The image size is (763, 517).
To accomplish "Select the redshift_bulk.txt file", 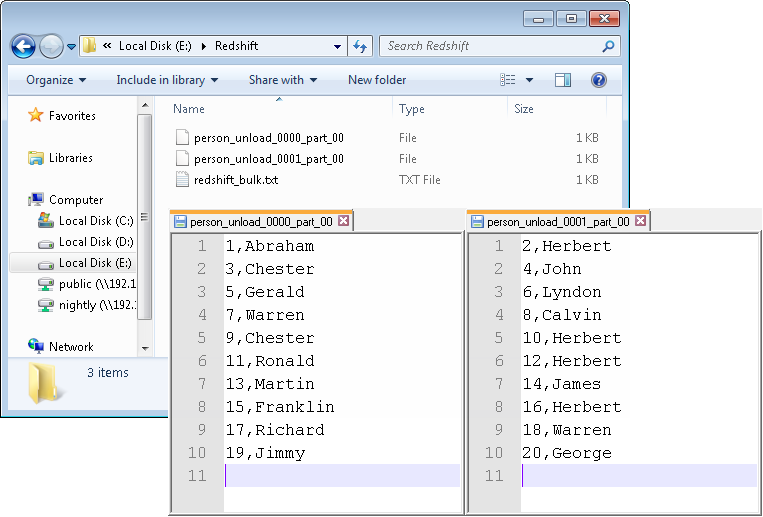I will coord(236,180).
